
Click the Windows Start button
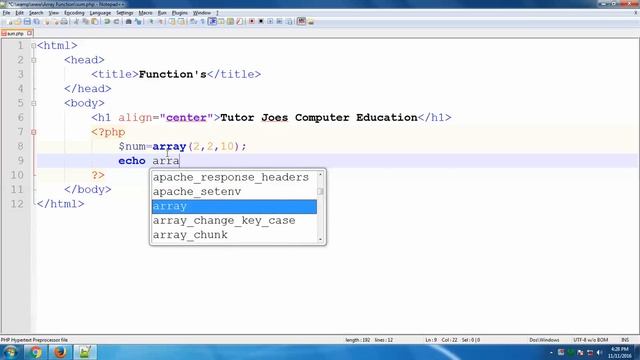[x=10, y=352]
